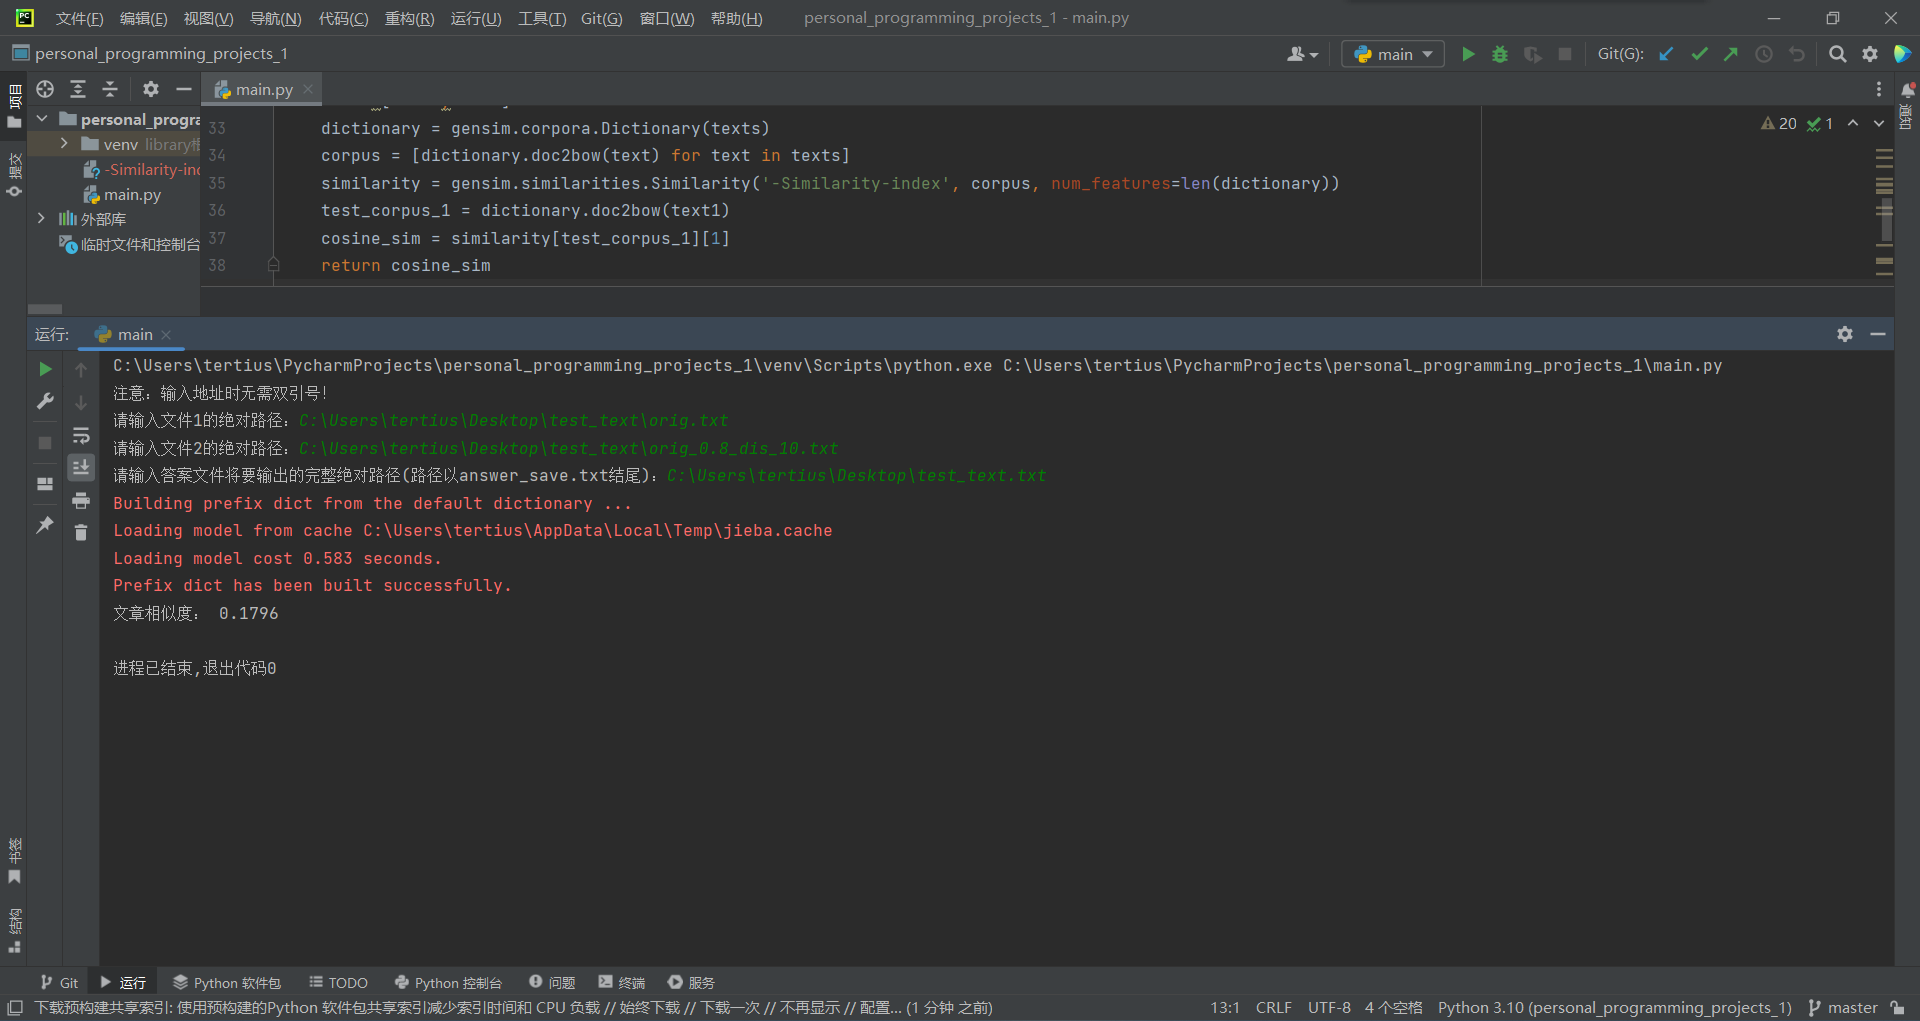The width and height of the screenshot is (1920, 1021).
Task: Open the 服务 tool window
Action: (x=692, y=983)
